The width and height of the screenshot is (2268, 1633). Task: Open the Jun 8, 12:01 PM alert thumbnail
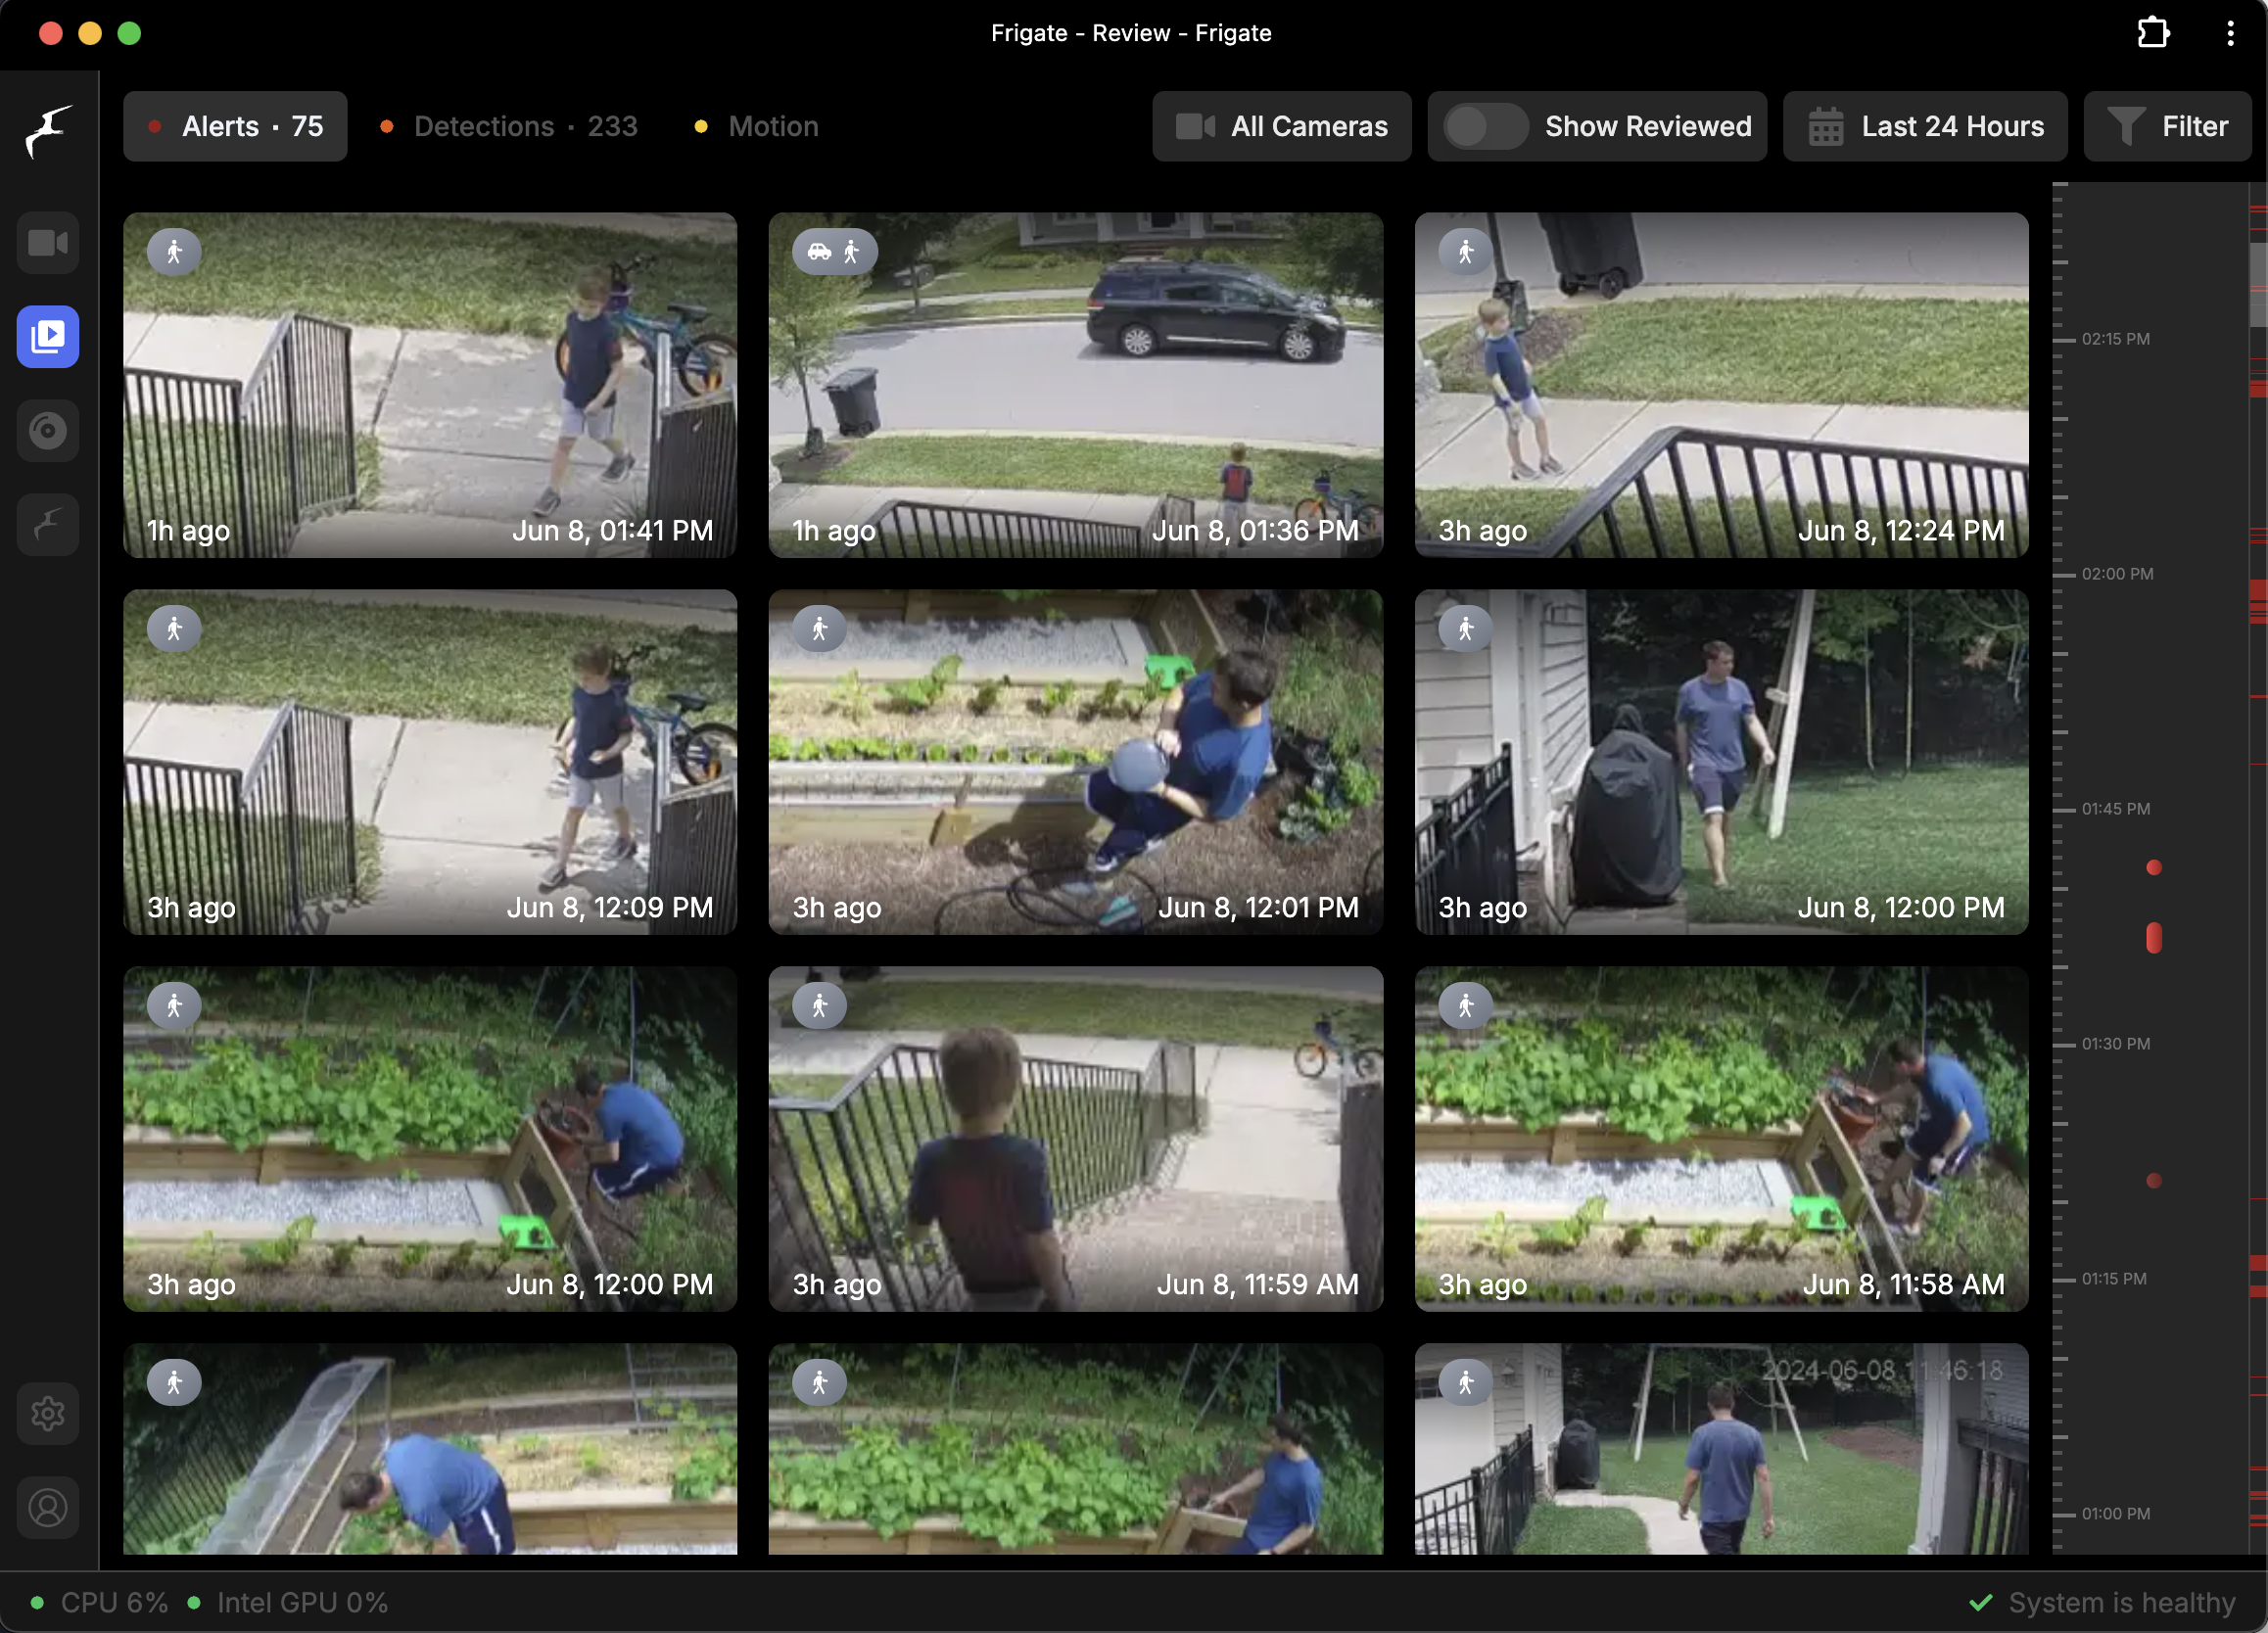(1075, 762)
